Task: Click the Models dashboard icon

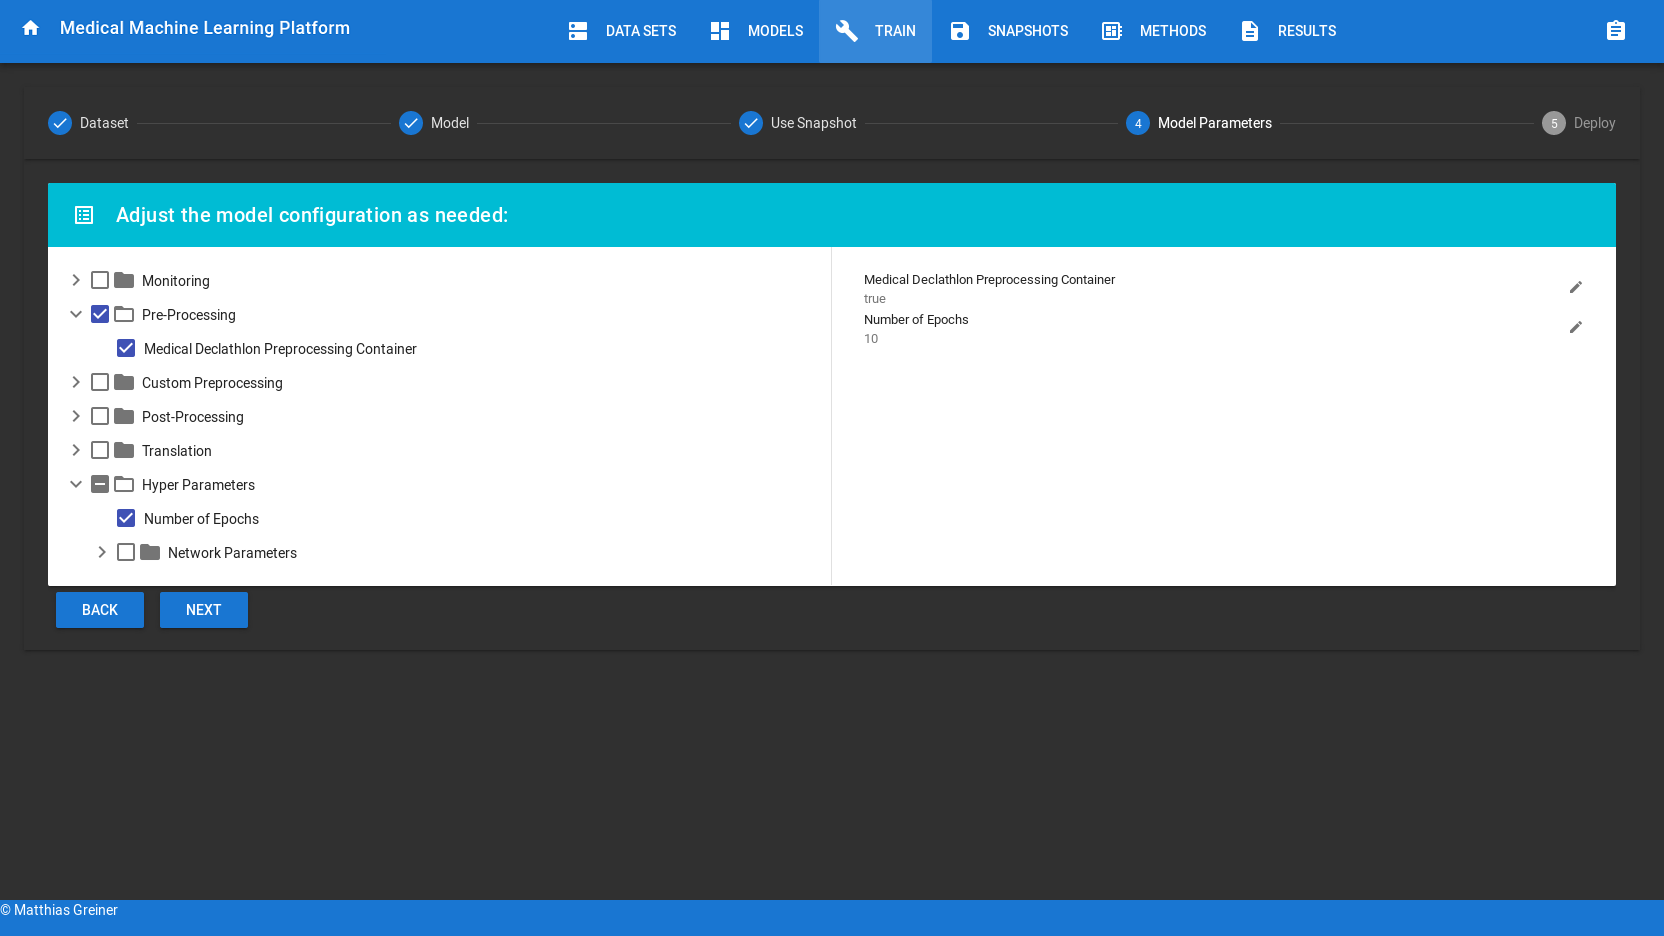Action: [x=720, y=31]
